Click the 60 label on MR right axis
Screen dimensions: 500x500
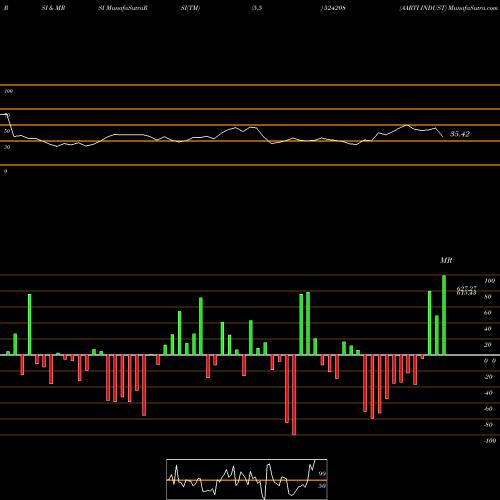(x=487, y=313)
